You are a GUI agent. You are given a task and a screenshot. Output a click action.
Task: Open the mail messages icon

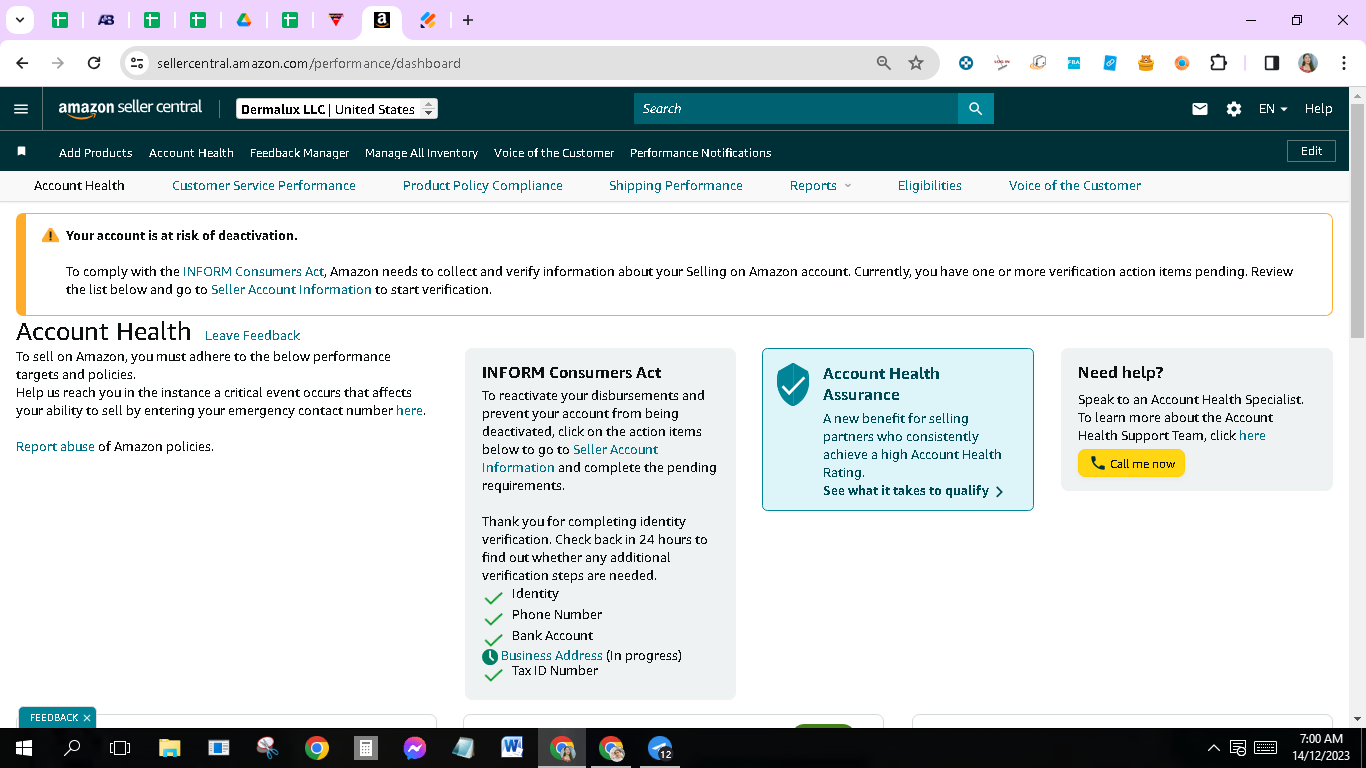pos(1200,109)
